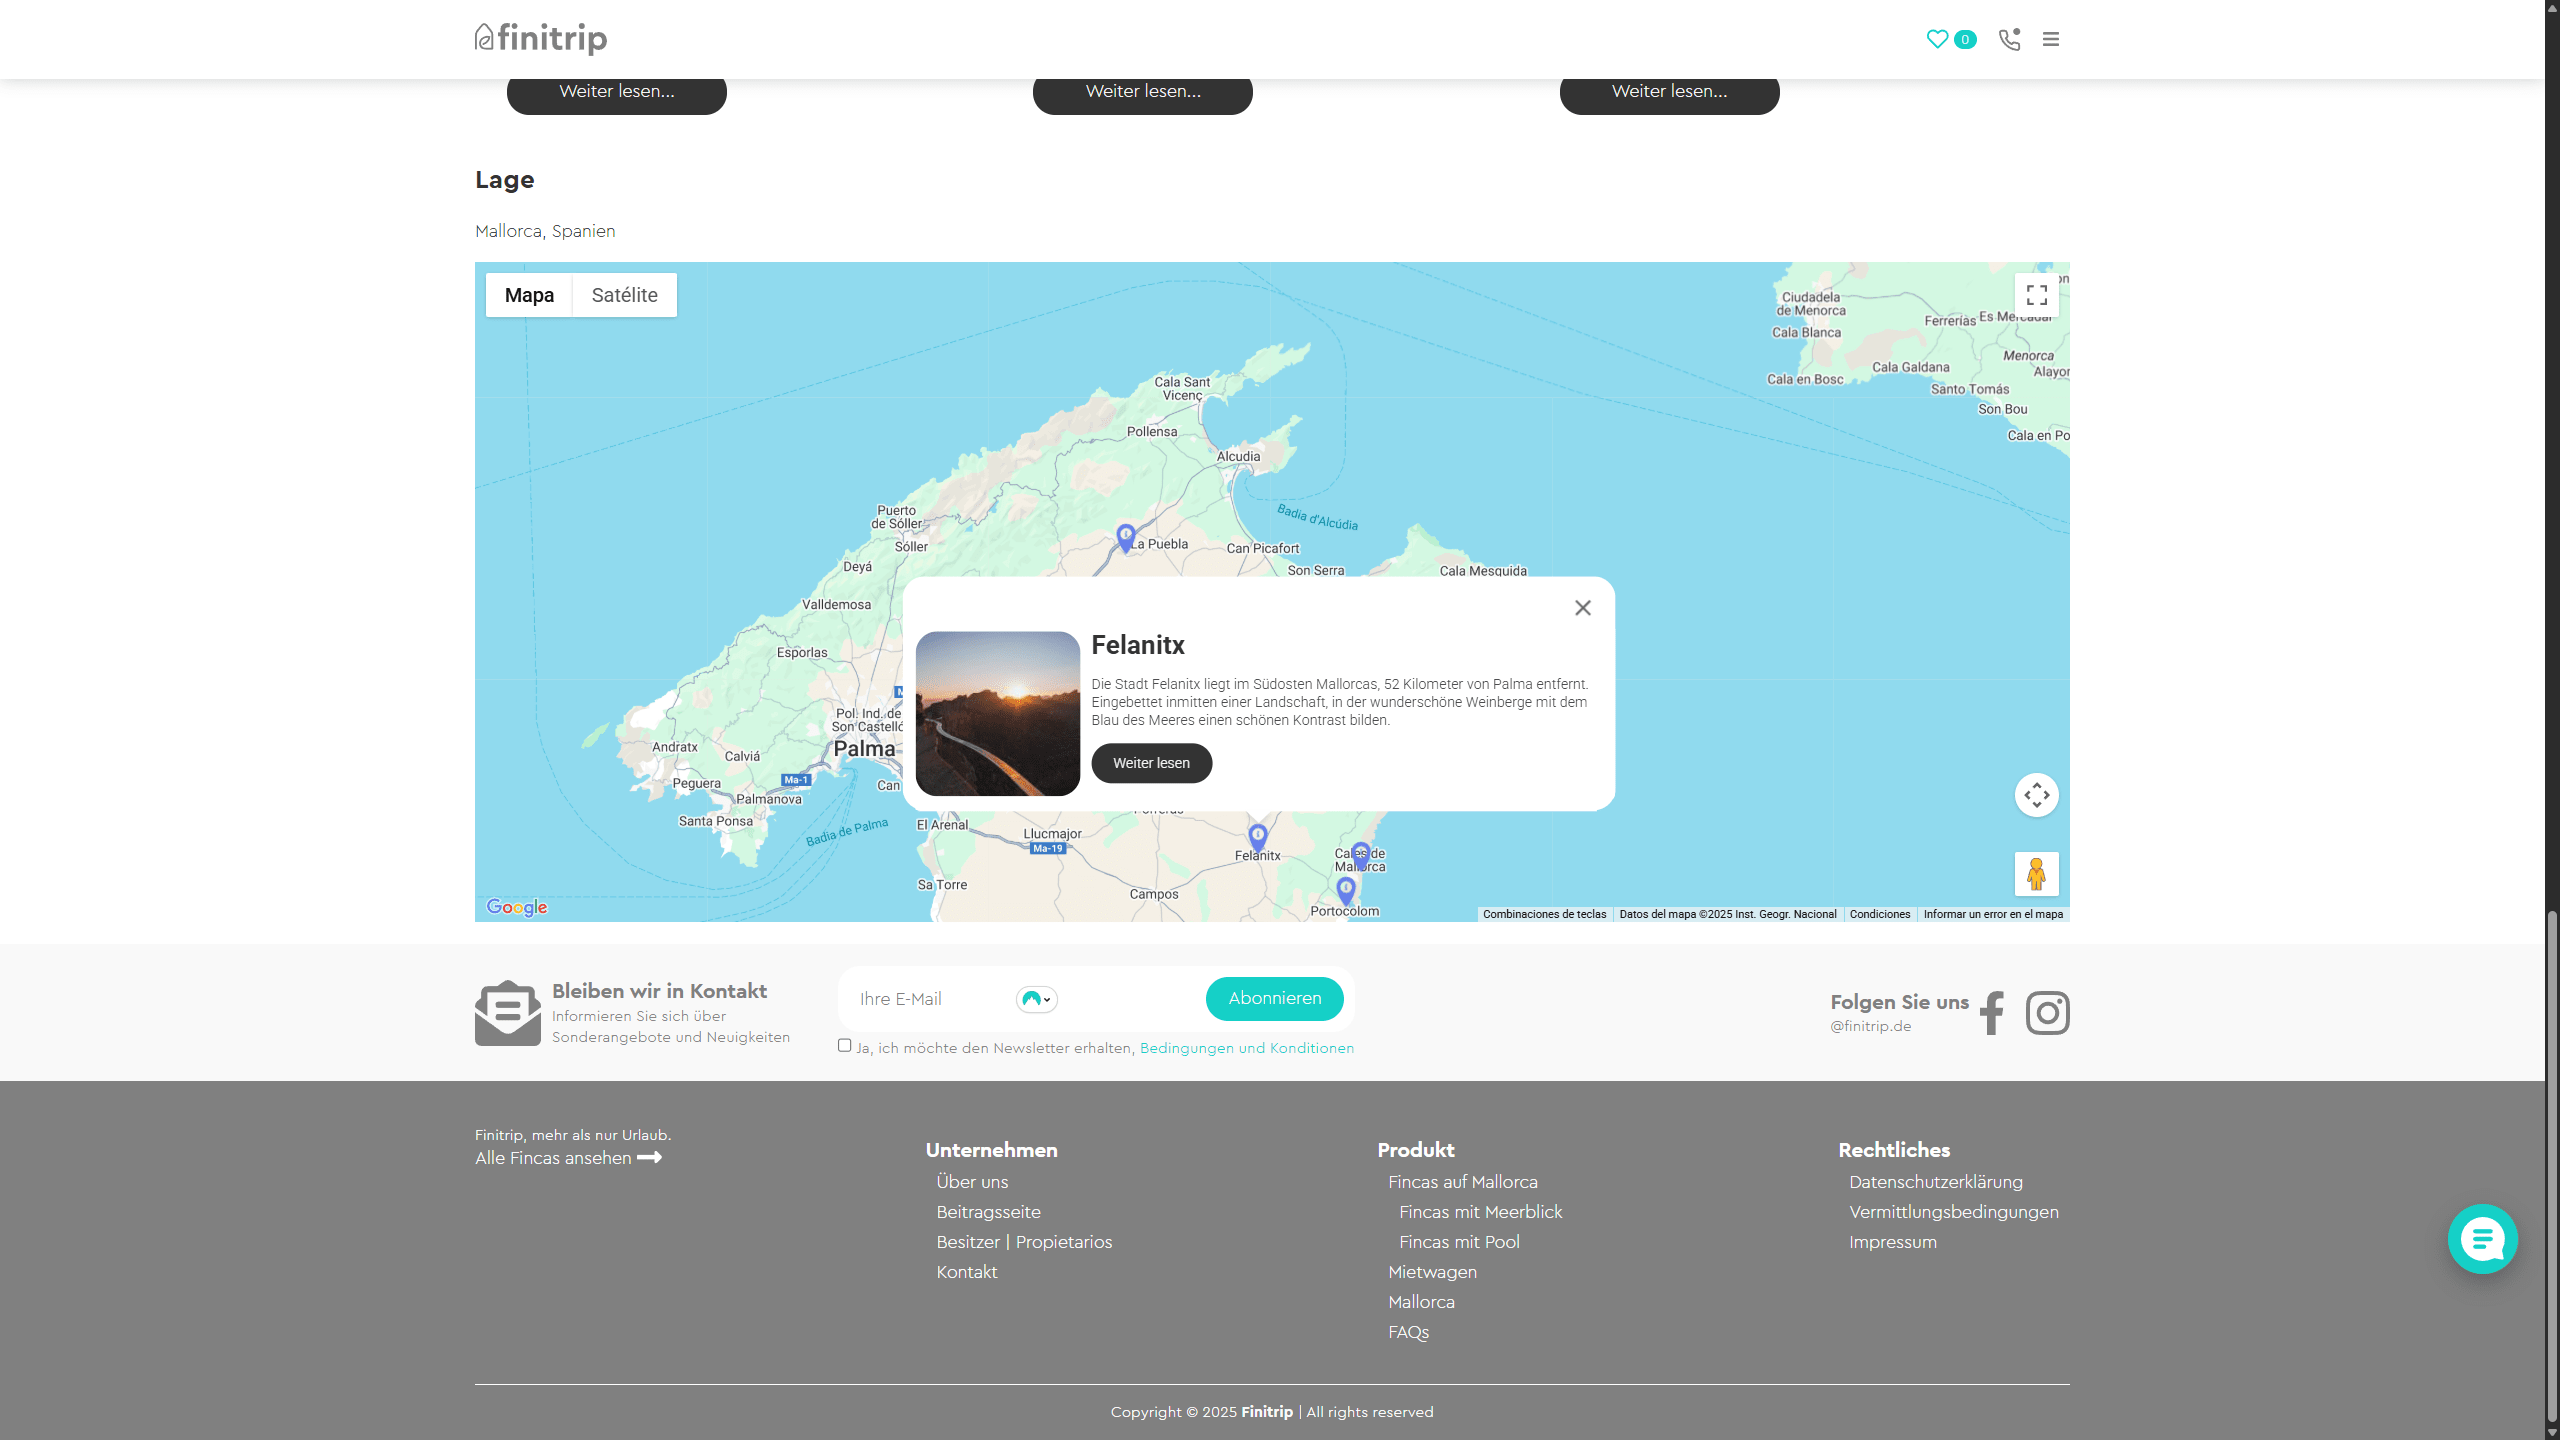2560x1440 pixels.
Task: Open dropdown inside the email field
Action: tap(1037, 999)
